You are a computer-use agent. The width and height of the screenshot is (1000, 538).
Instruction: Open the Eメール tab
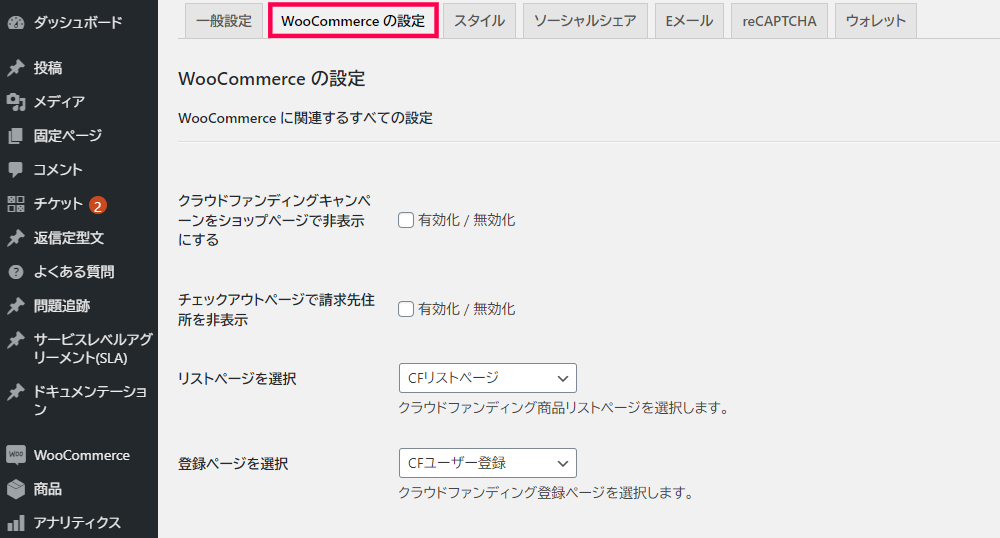(689, 21)
